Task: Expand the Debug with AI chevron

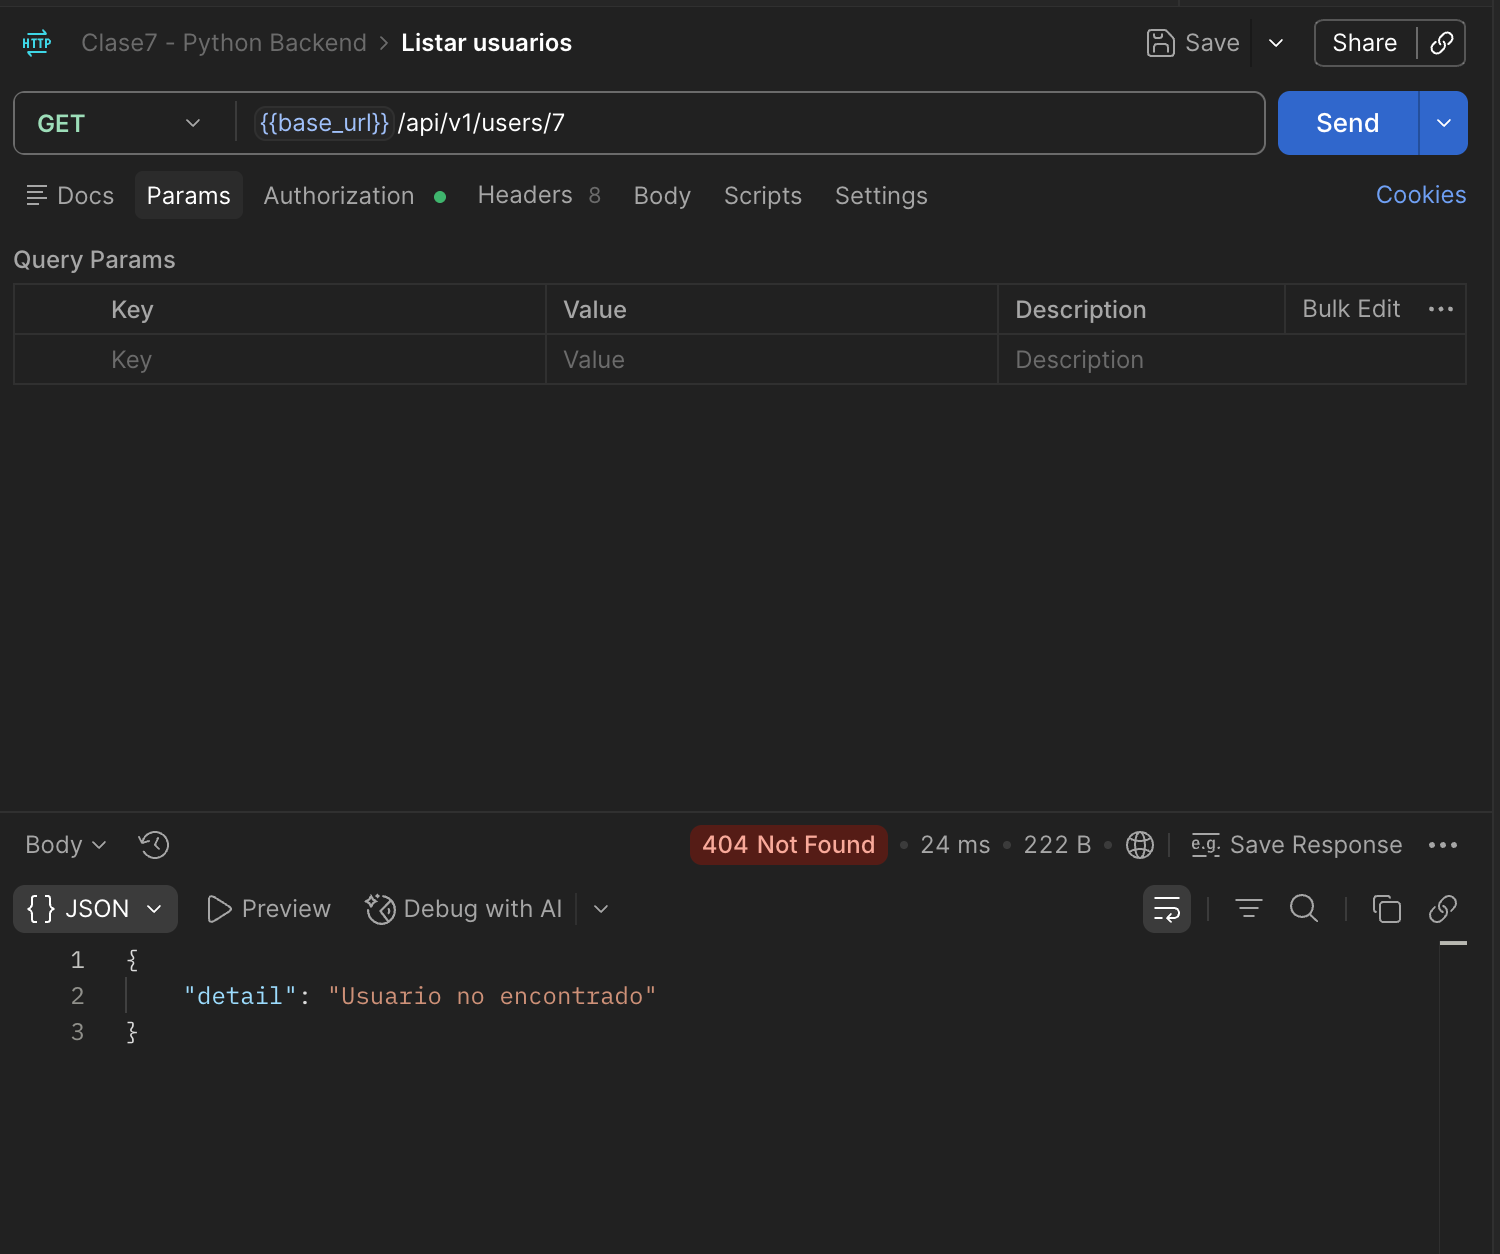Action: point(601,909)
